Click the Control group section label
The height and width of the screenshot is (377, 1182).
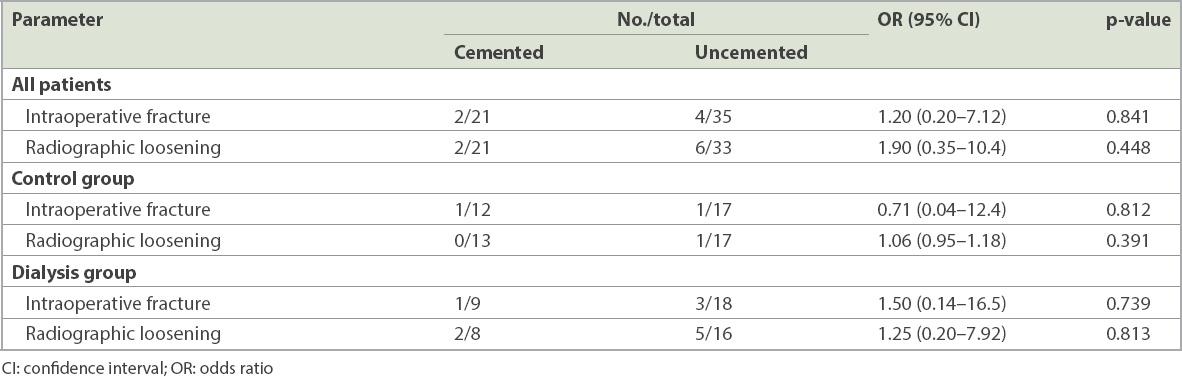click(x=73, y=179)
